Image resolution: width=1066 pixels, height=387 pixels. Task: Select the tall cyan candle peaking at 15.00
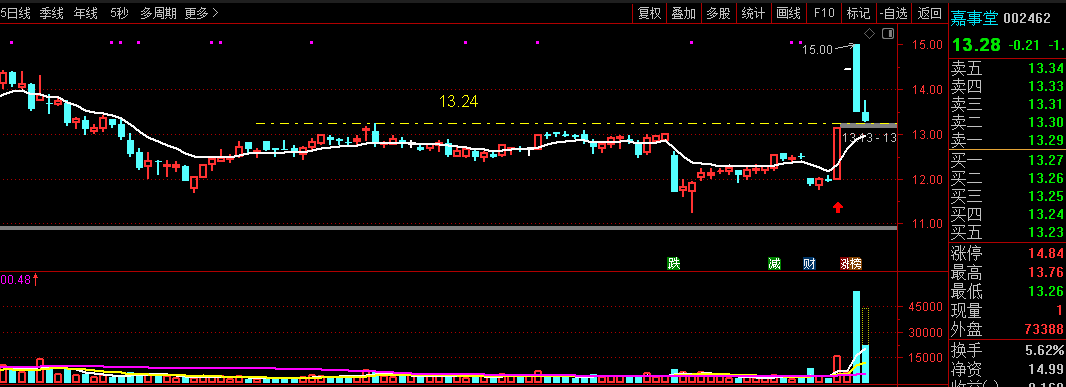pos(857,78)
